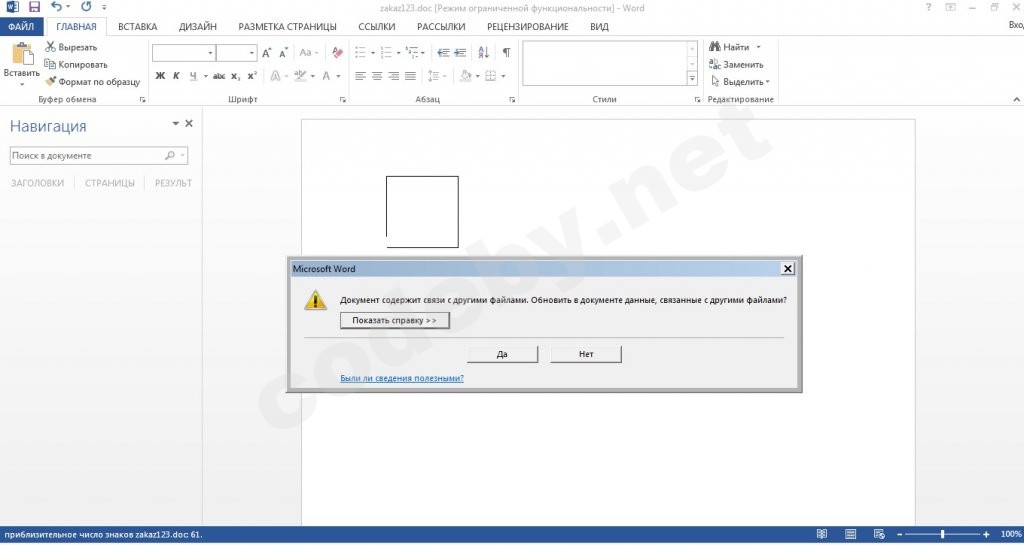Switch to Read Mode view in status bar
The width and height of the screenshot is (1024, 545).
[x=822, y=534]
